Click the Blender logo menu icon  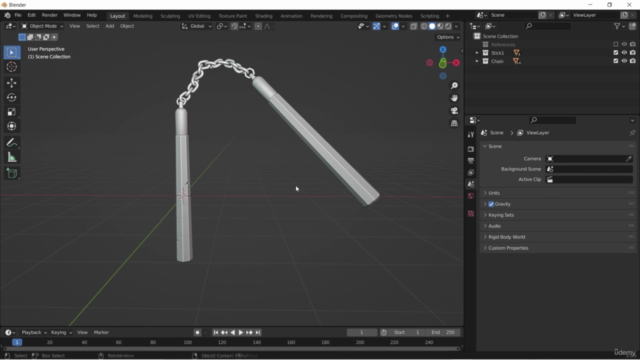click(x=7, y=15)
